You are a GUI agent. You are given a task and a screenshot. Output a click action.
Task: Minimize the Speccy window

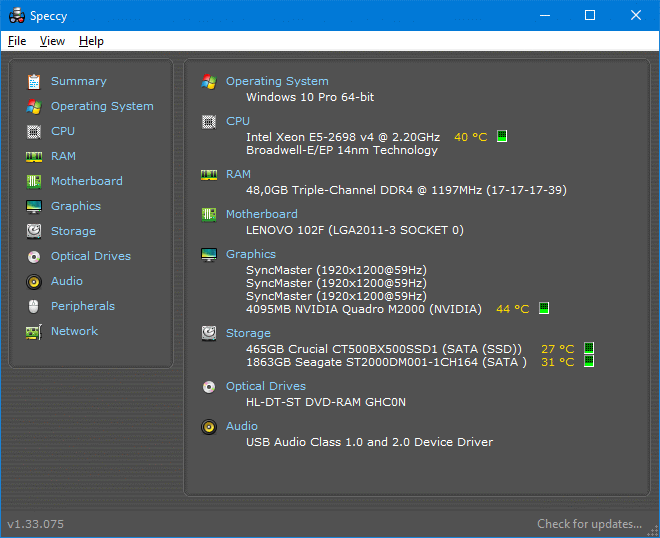[x=545, y=16]
